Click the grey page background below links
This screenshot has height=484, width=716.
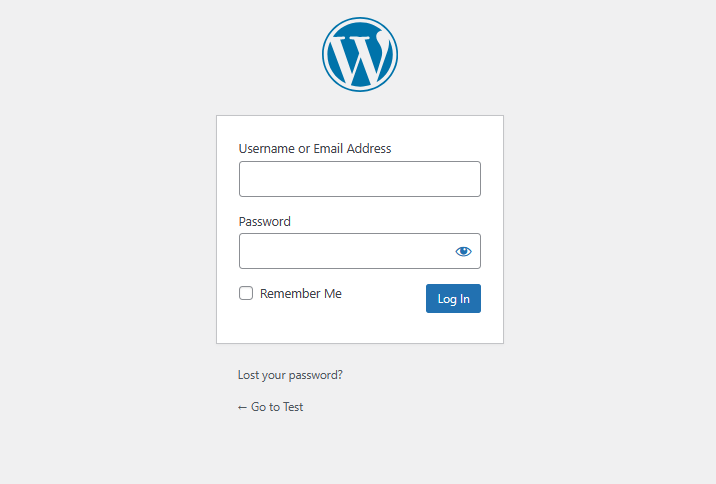pos(358,452)
